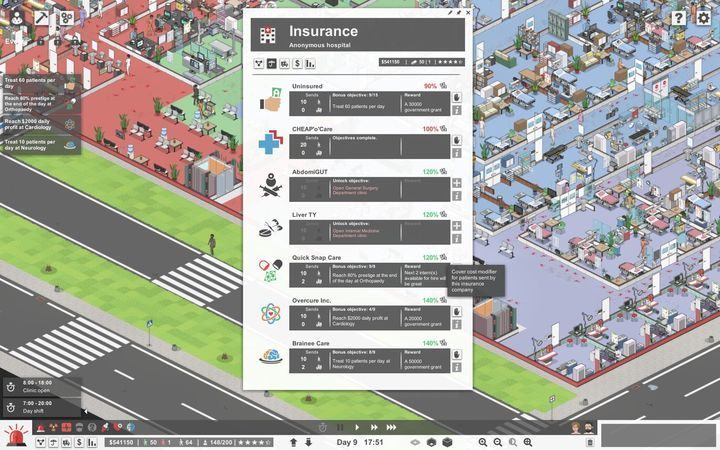Click trash can icon in bottom bar

pos(590,443)
